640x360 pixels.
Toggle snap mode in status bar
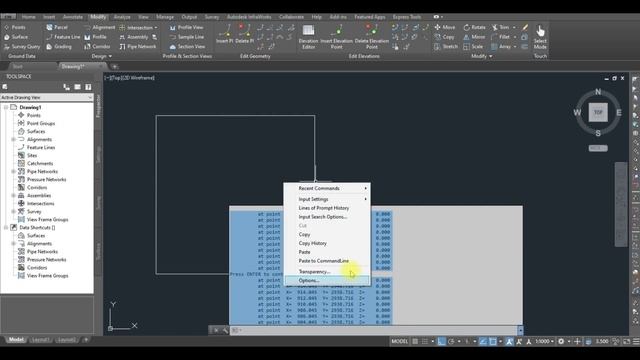point(425,342)
